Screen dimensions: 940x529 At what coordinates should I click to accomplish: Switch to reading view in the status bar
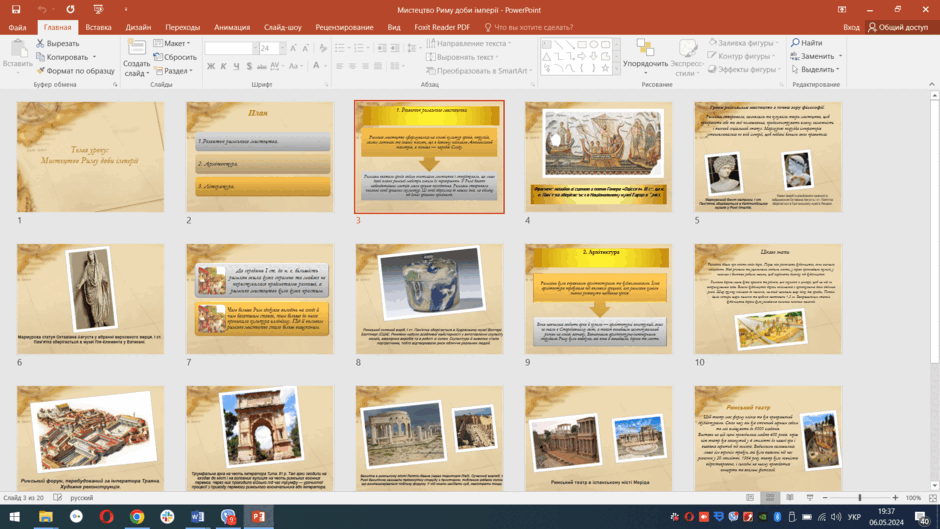click(790, 498)
